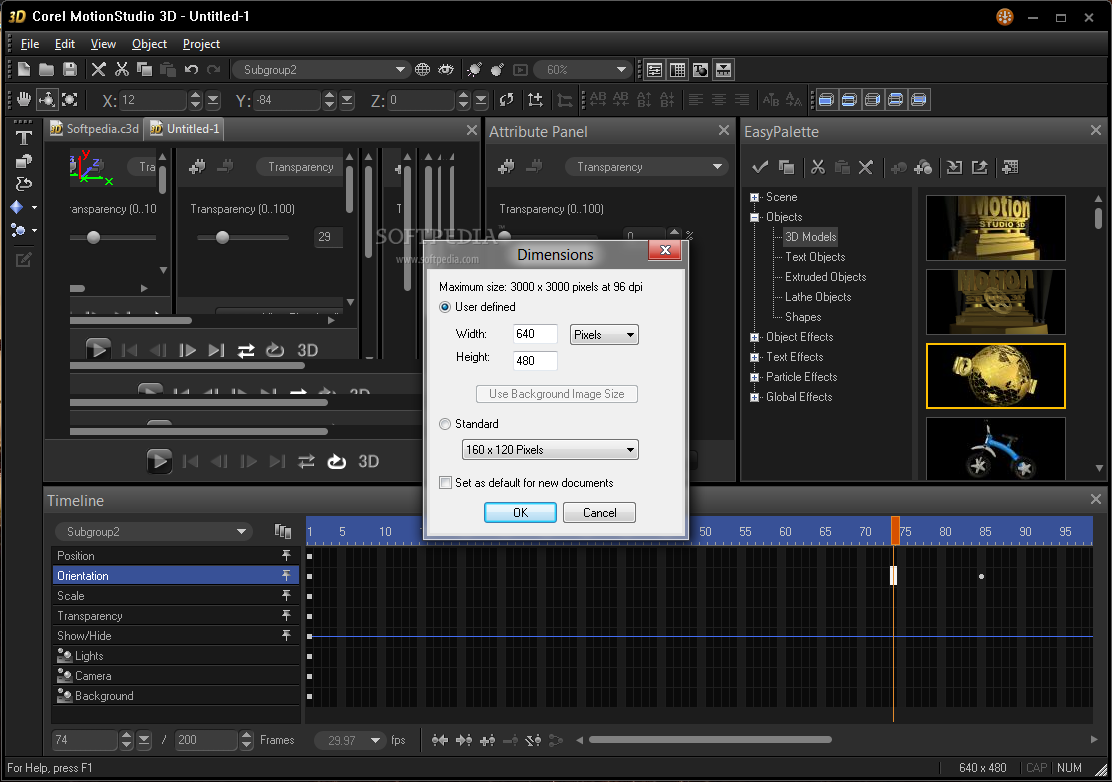Open the Subgroup2 dropdown in the top toolbar
1112x782 pixels.
tap(321, 69)
